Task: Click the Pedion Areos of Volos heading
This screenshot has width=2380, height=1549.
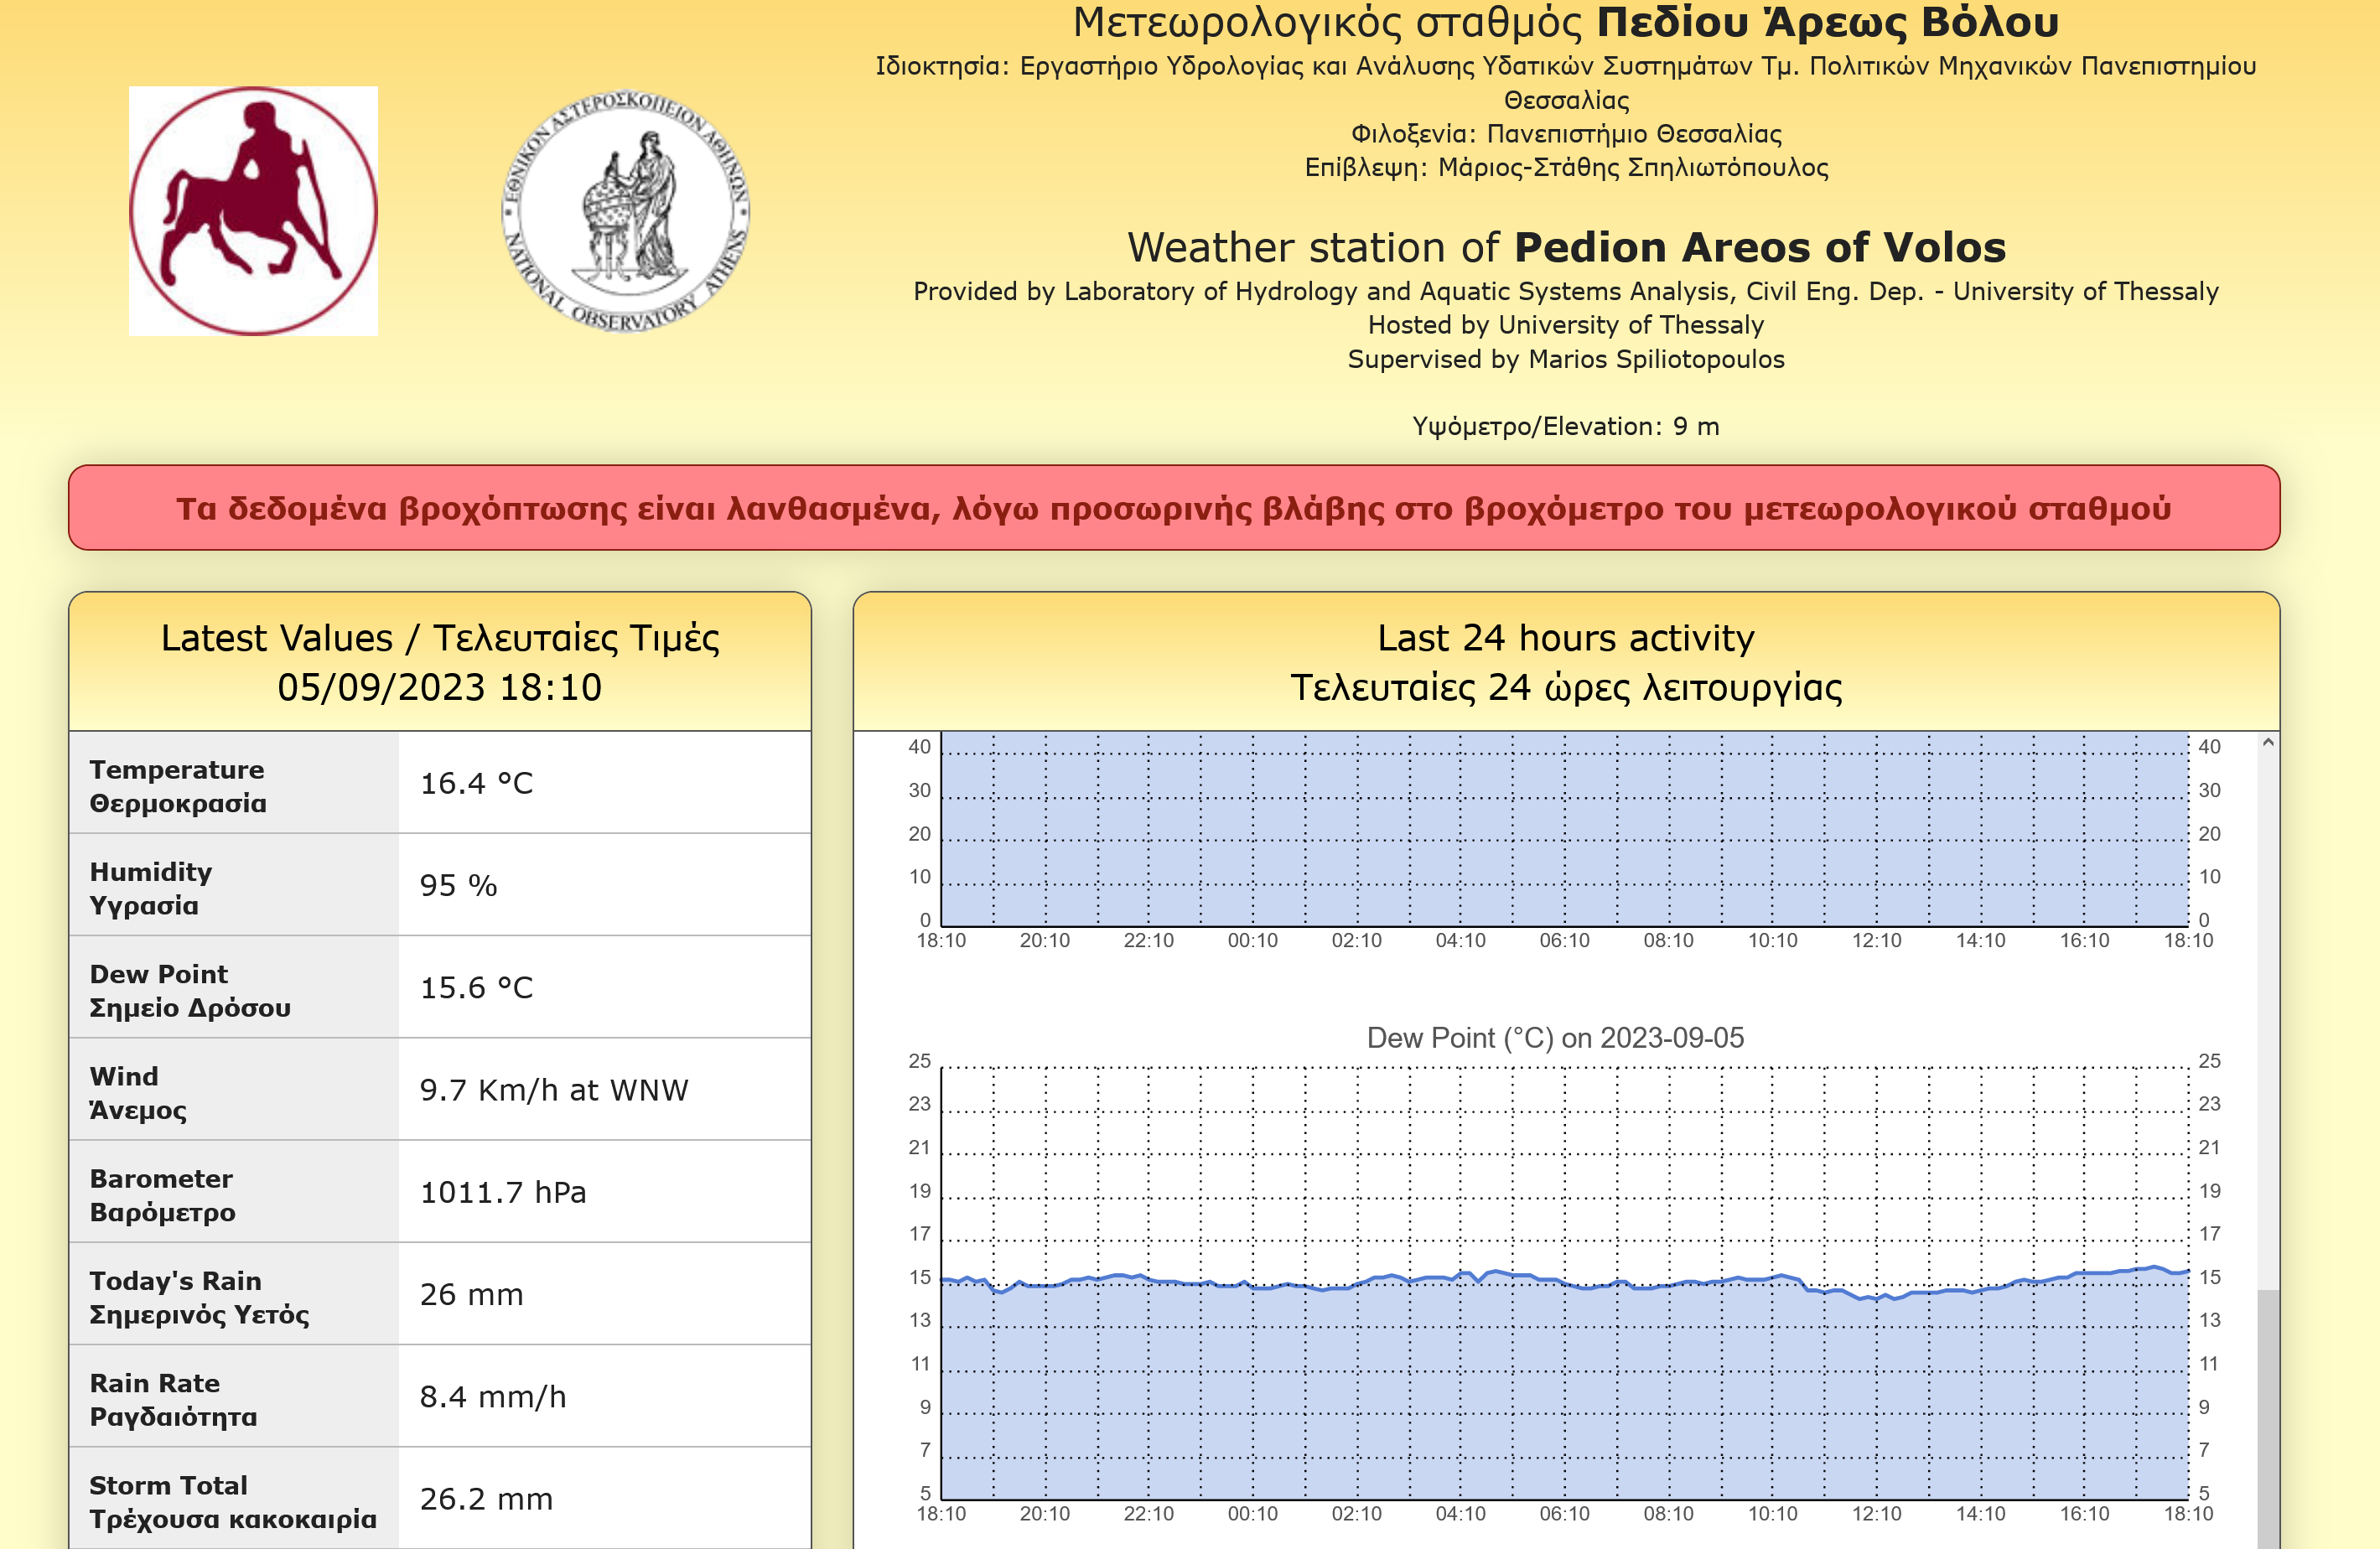Action: (x=1566, y=247)
